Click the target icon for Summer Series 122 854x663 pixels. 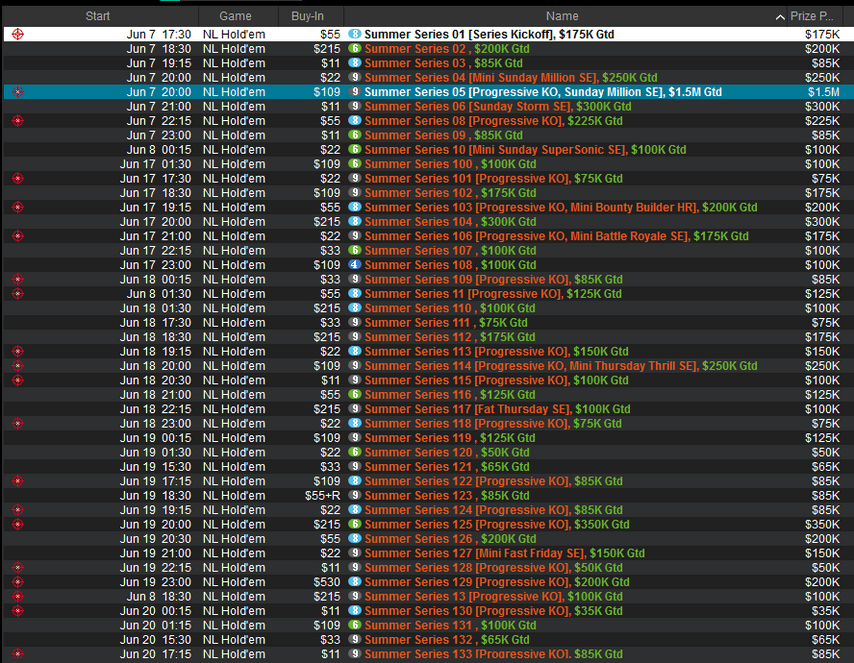click(18, 482)
